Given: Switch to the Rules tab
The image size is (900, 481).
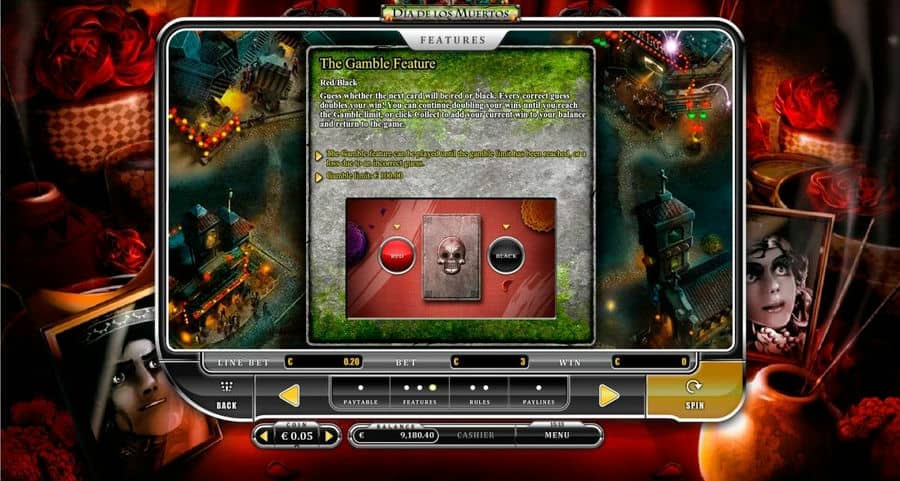Looking at the screenshot, I should tap(479, 393).
